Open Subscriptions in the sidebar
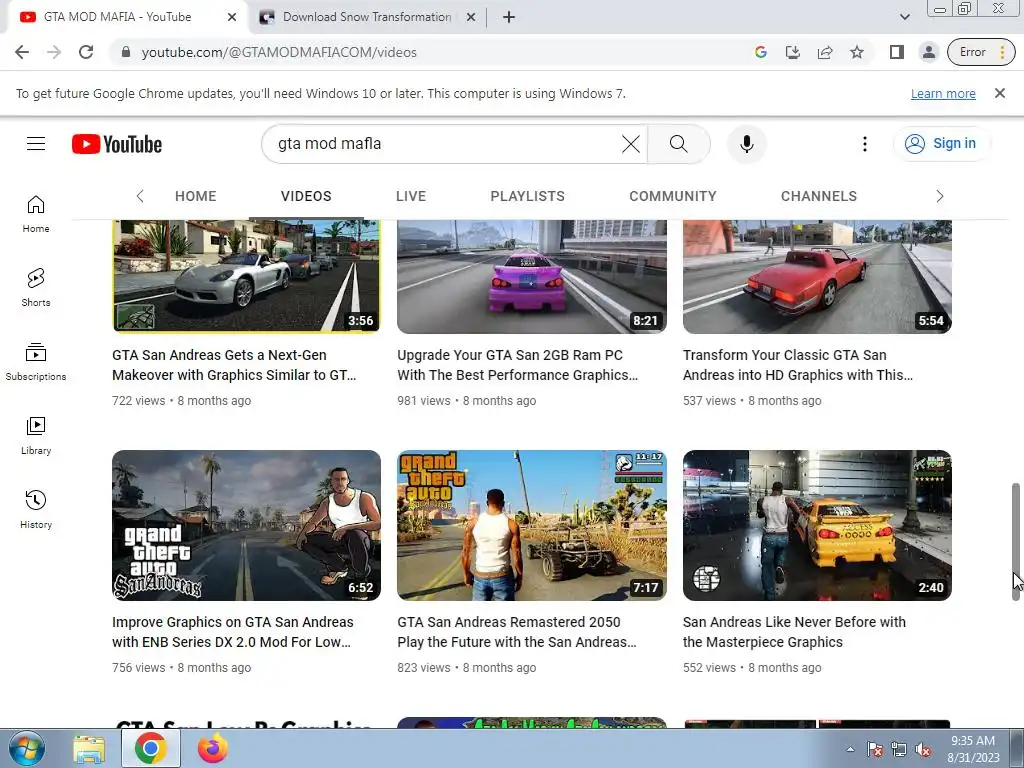This screenshot has width=1024, height=768. 36,362
